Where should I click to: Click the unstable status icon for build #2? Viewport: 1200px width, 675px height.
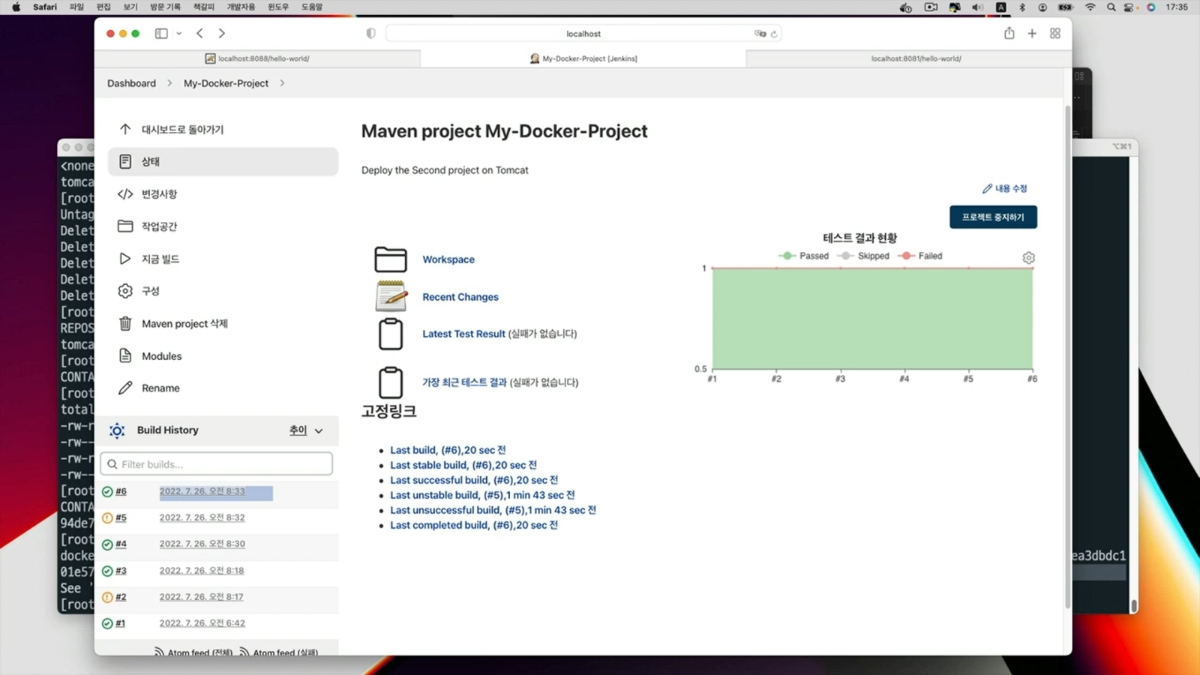(x=107, y=597)
